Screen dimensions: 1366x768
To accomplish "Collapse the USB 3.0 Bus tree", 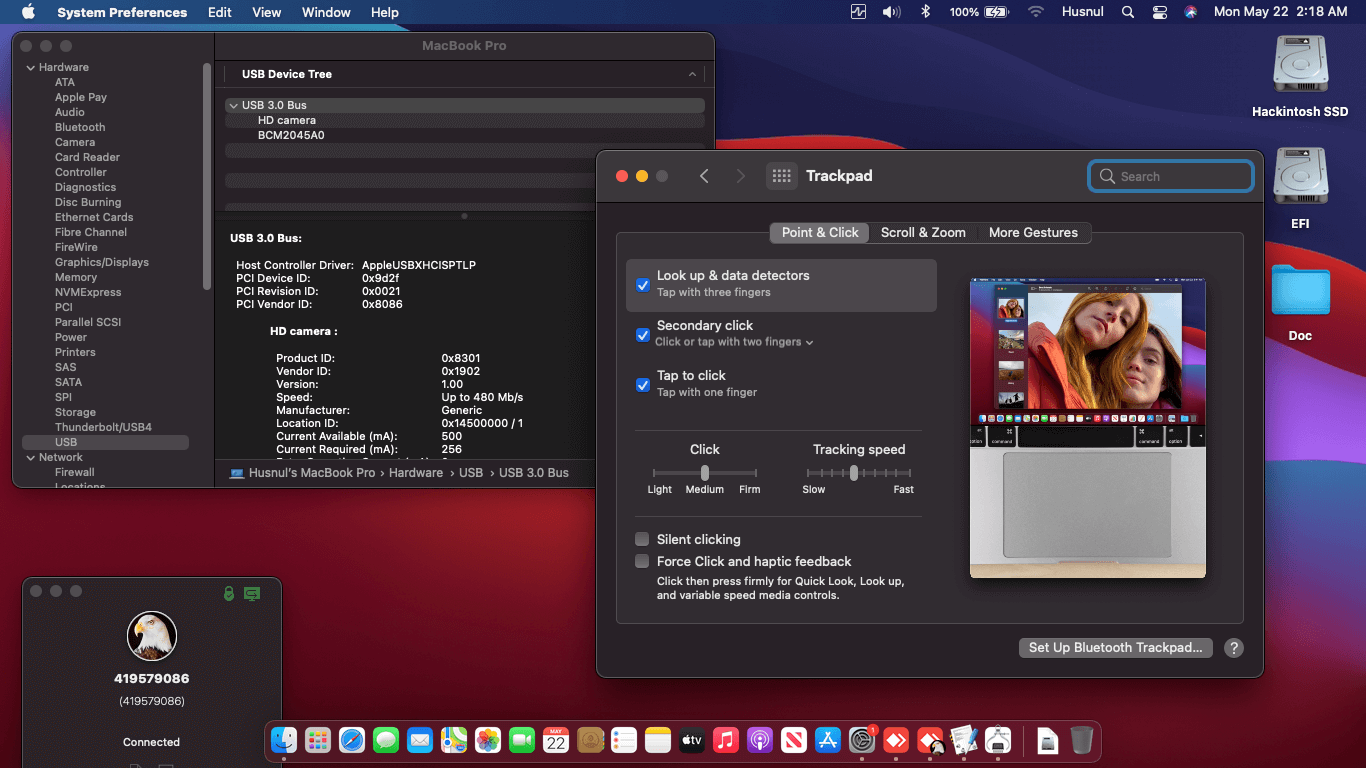I will 233,105.
